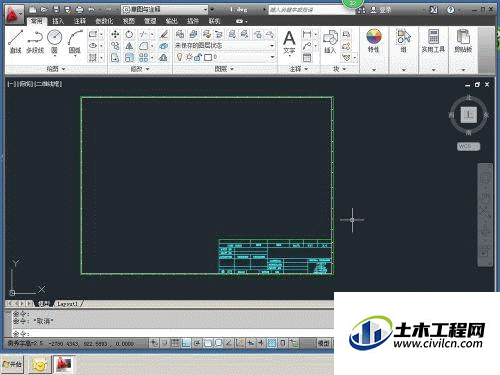The image size is (500, 375).
Task: Toggle the highlighted transparency status bar button
Action: tap(272, 342)
